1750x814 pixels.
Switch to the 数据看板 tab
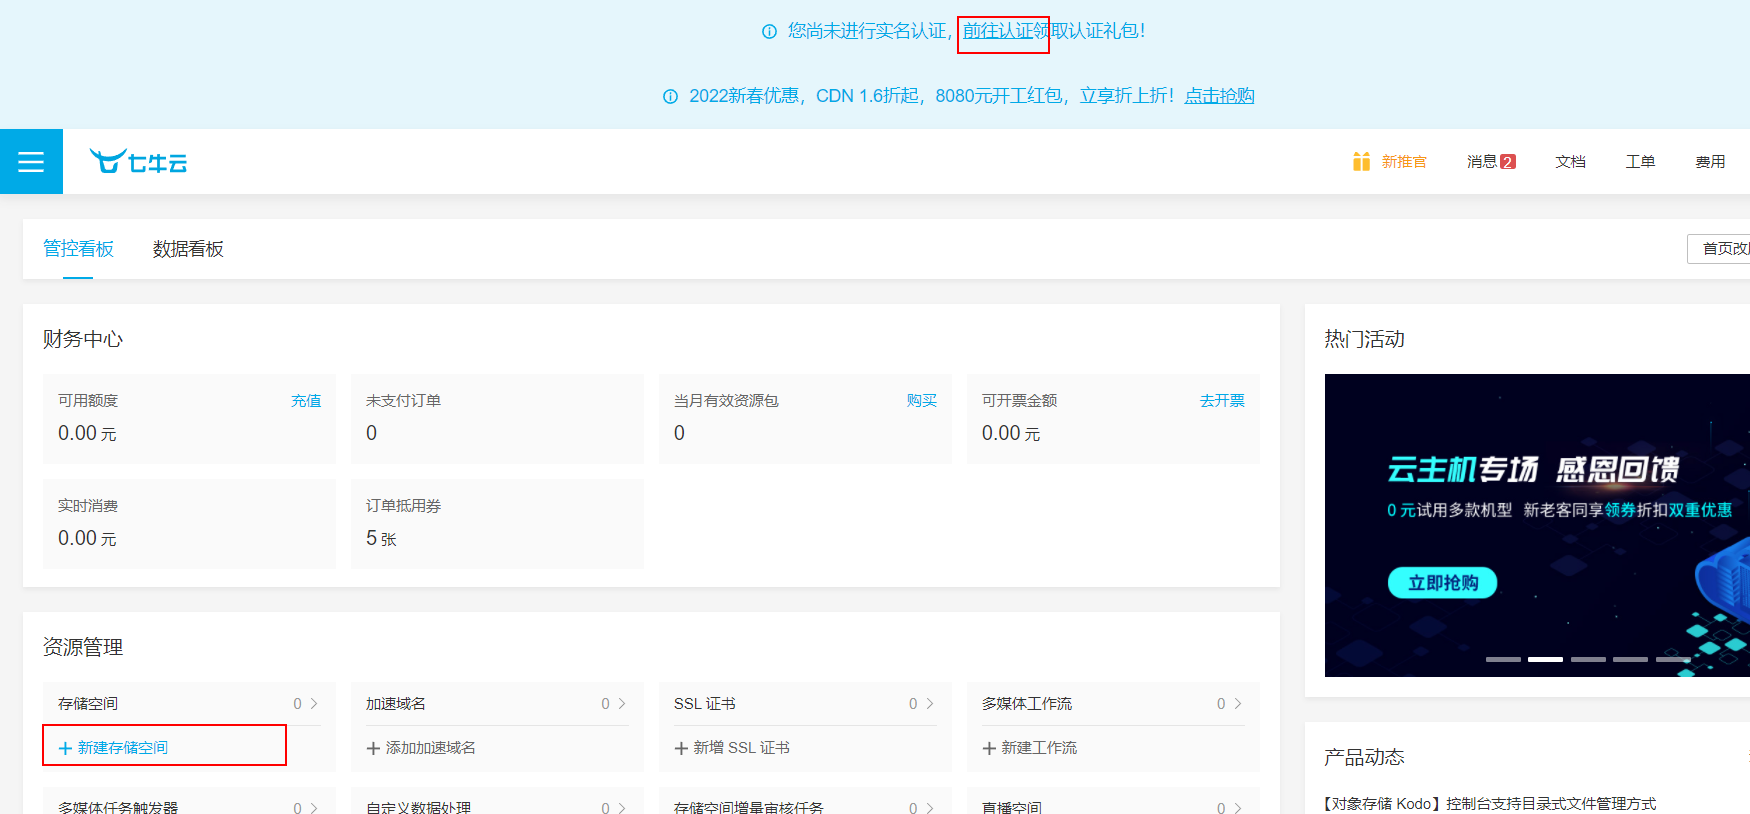(x=188, y=249)
